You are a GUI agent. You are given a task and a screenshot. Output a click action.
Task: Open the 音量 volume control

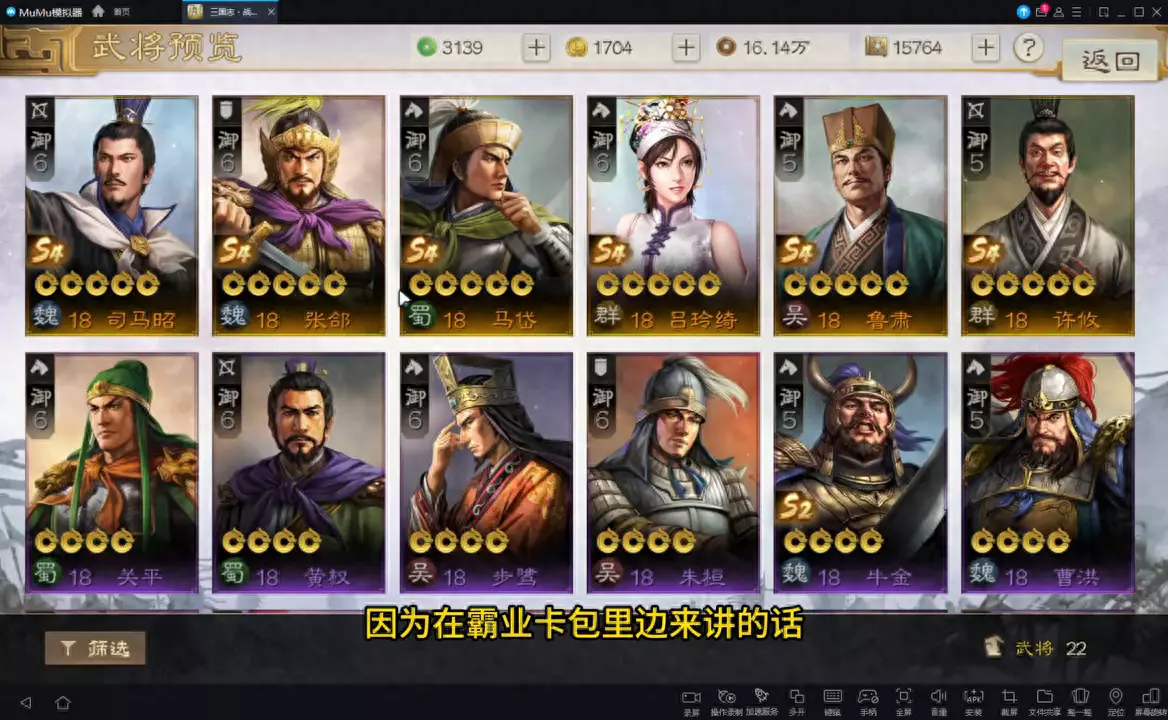[x=939, y=701]
